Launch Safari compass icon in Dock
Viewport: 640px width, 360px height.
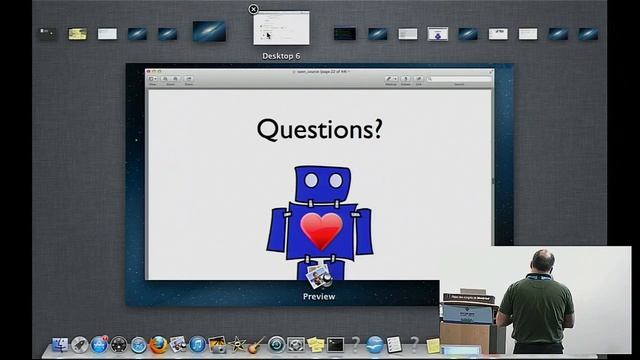[x=138, y=345]
